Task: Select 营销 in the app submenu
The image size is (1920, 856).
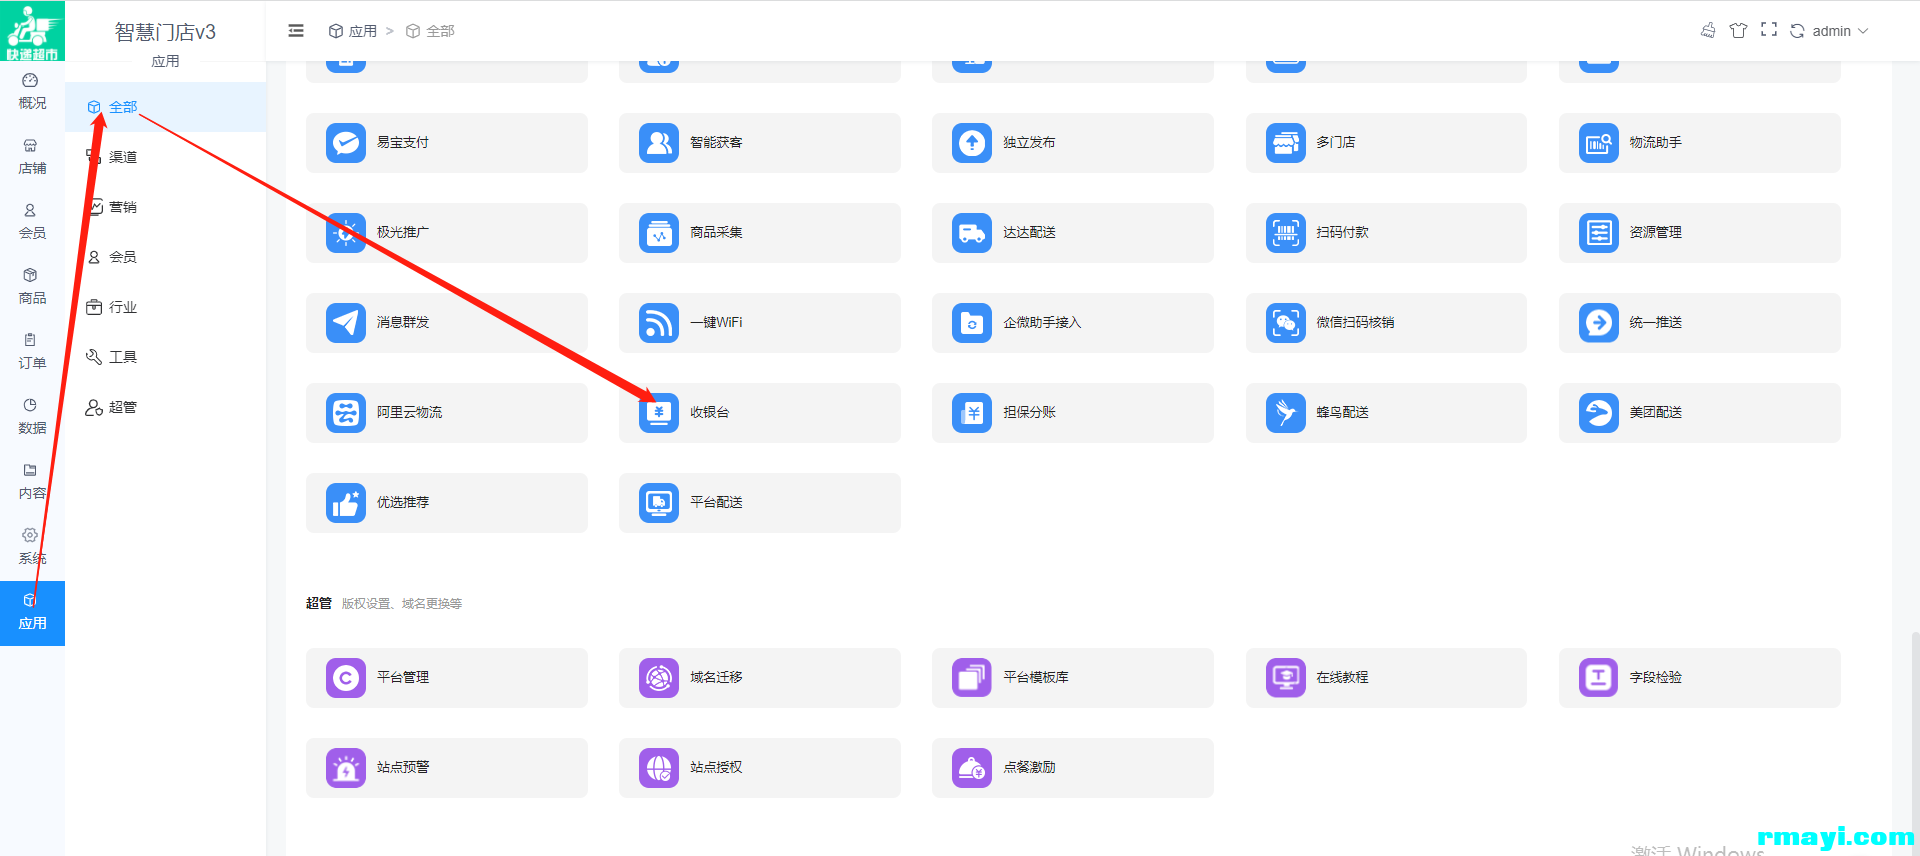Action: tap(166, 207)
